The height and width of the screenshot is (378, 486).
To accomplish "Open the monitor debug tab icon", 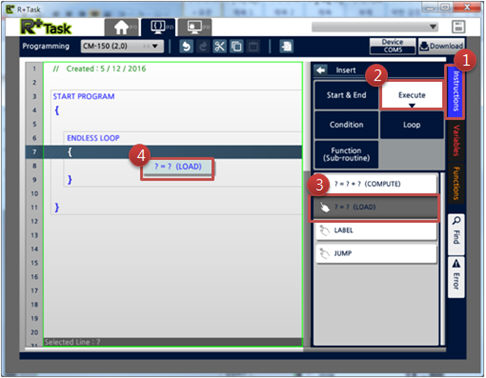I will point(195,27).
